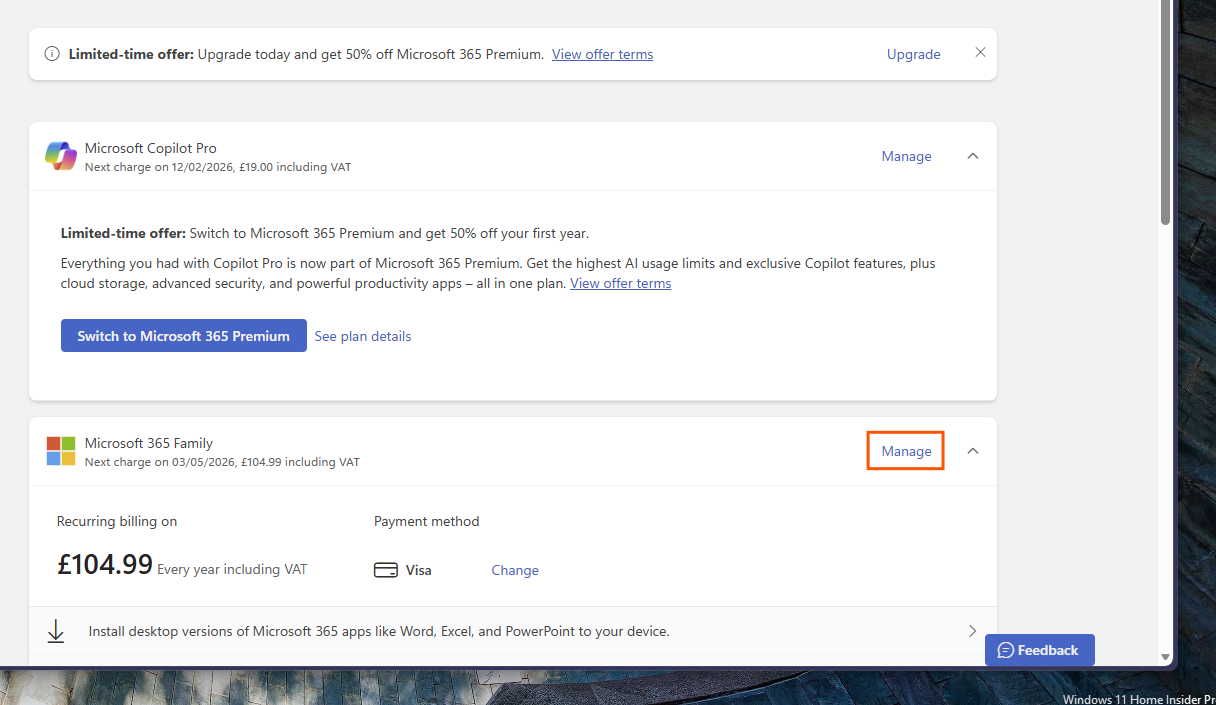Select the £104.99 recurring billing amount
The height and width of the screenshot is (705, 1216).
(105, 564)
